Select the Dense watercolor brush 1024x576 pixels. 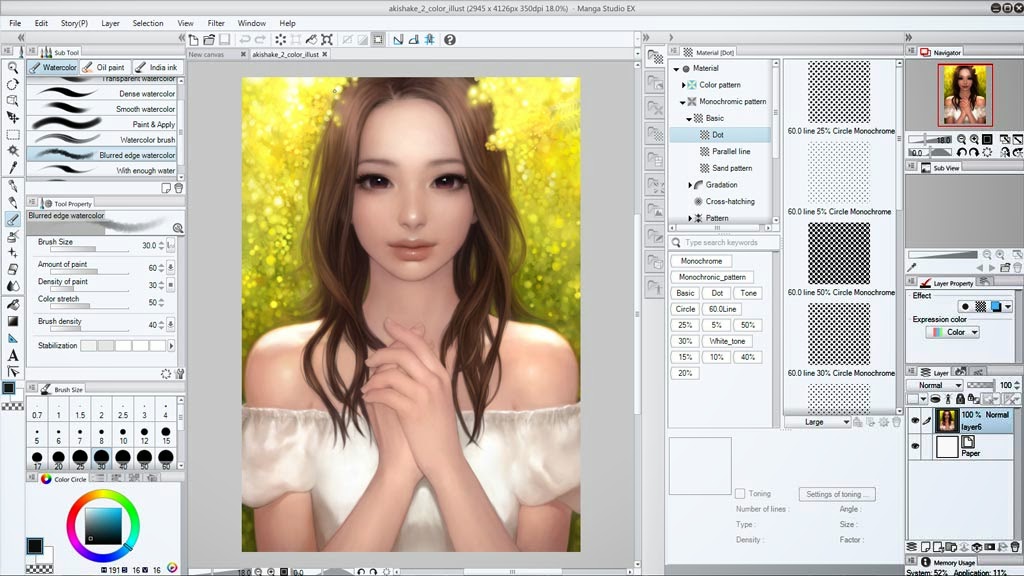point(103,93)
